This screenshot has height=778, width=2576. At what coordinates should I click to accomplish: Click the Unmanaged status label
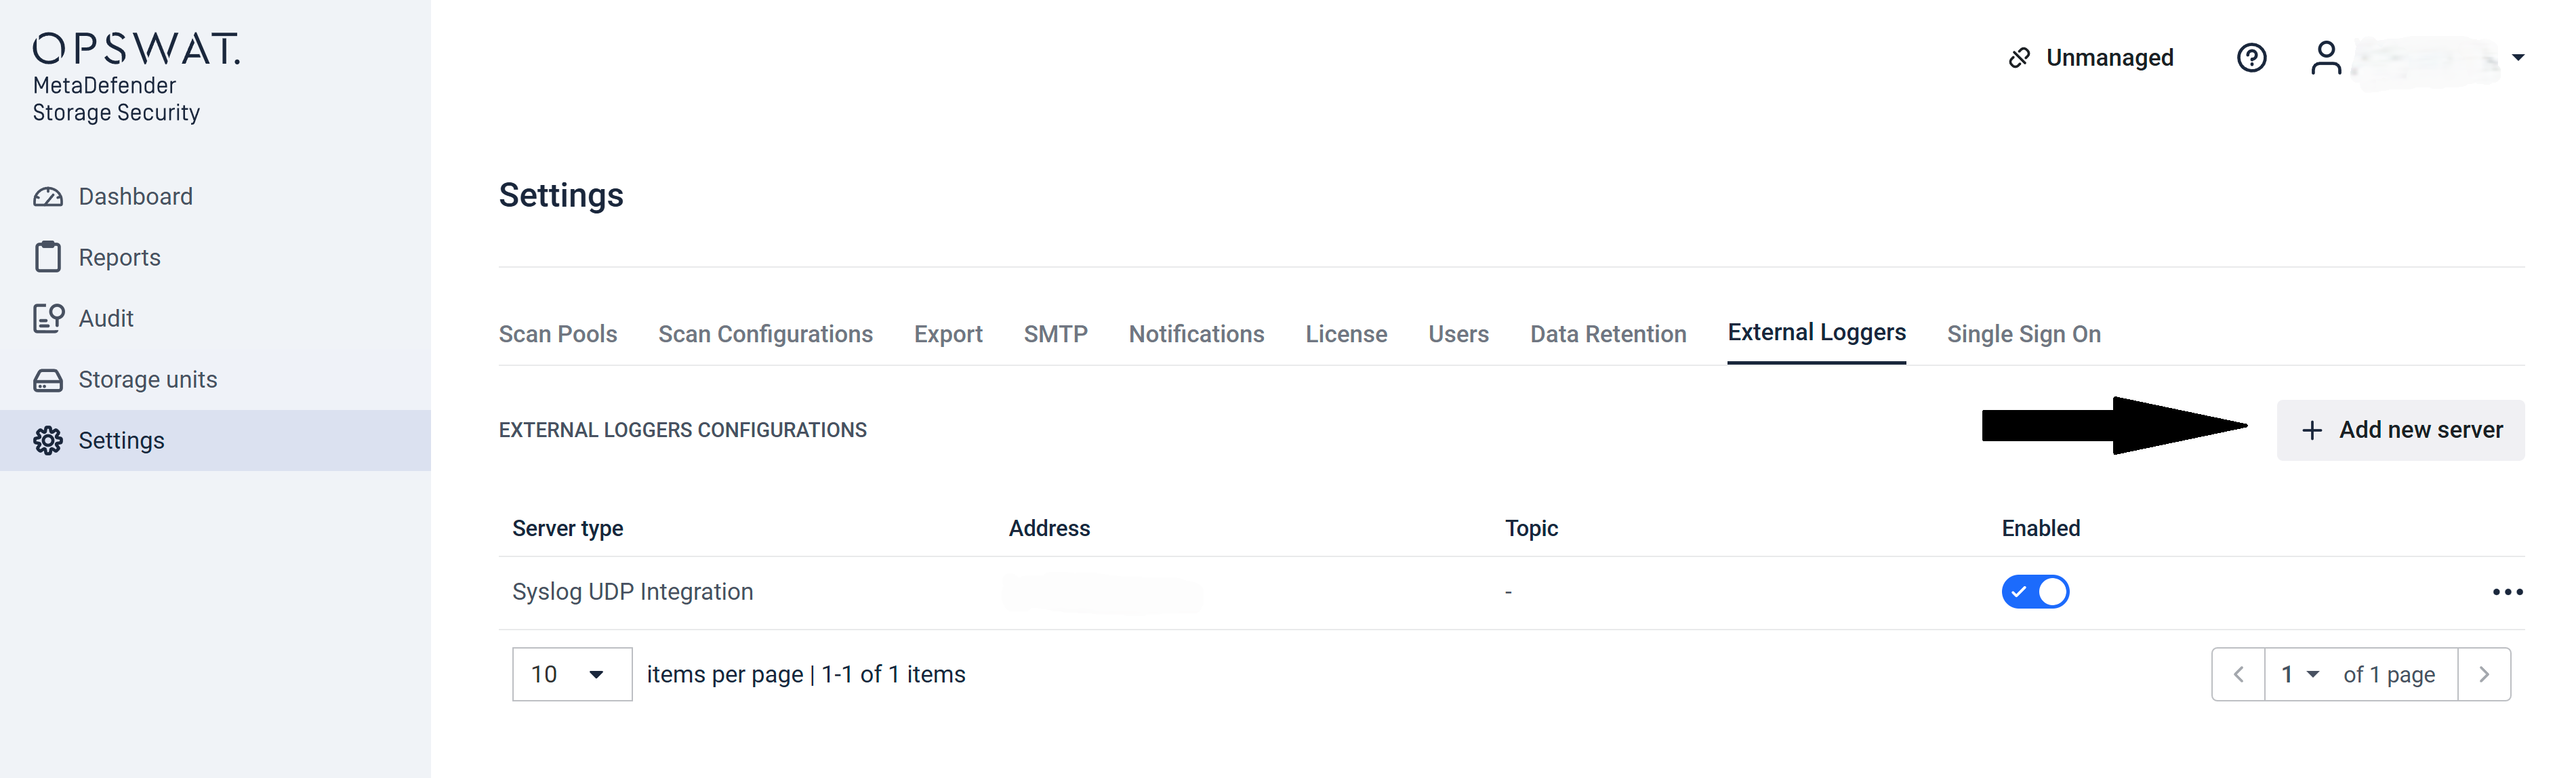pos(2109,58)
